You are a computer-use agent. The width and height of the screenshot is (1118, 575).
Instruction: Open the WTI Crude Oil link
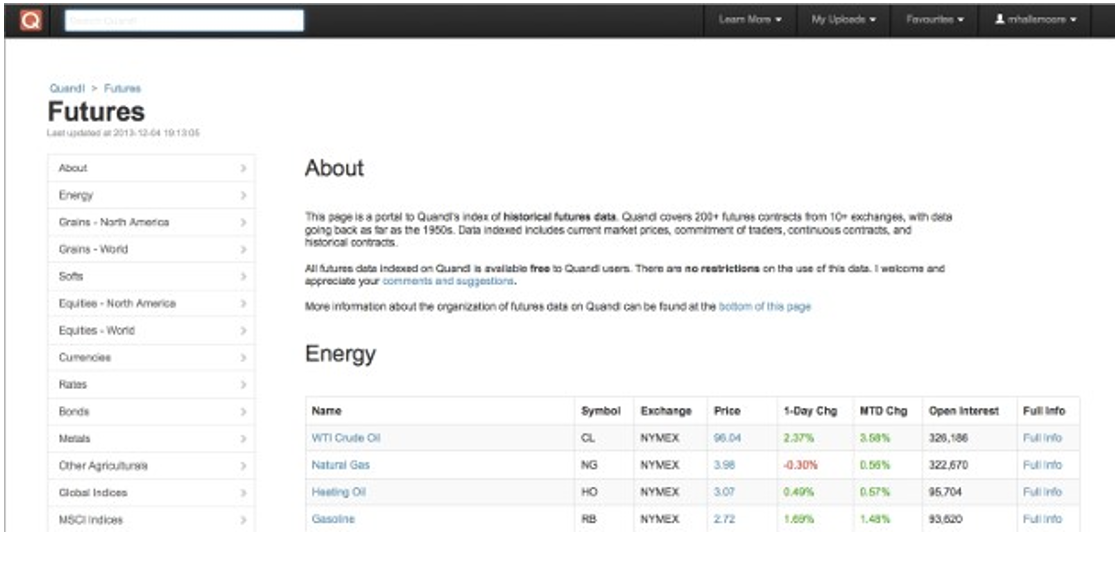[x=346, y=438]
